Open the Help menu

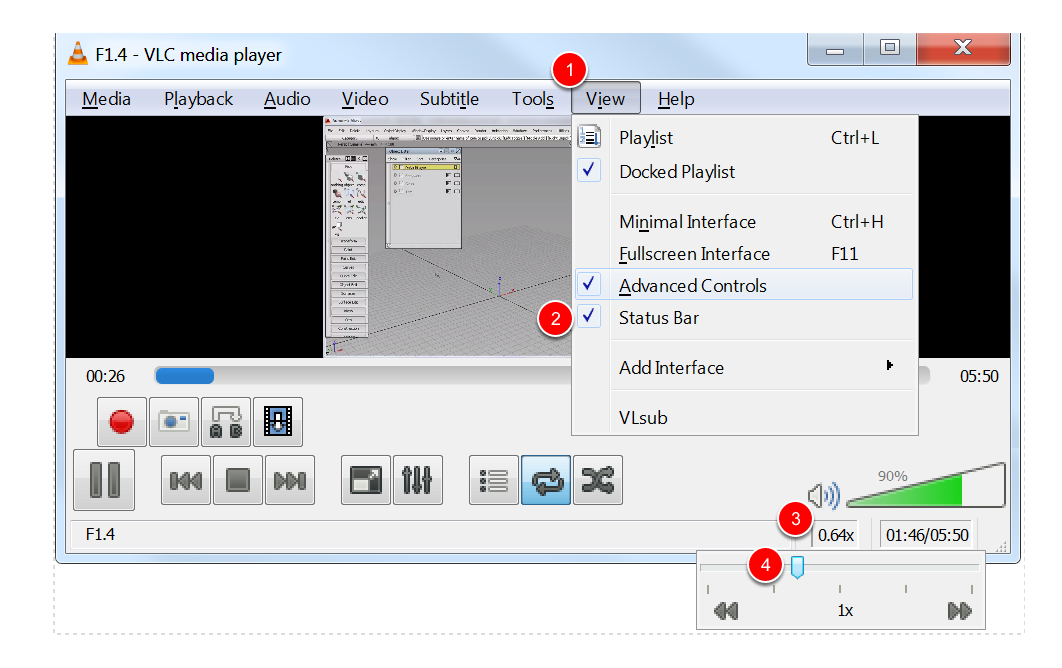[676, 99]
